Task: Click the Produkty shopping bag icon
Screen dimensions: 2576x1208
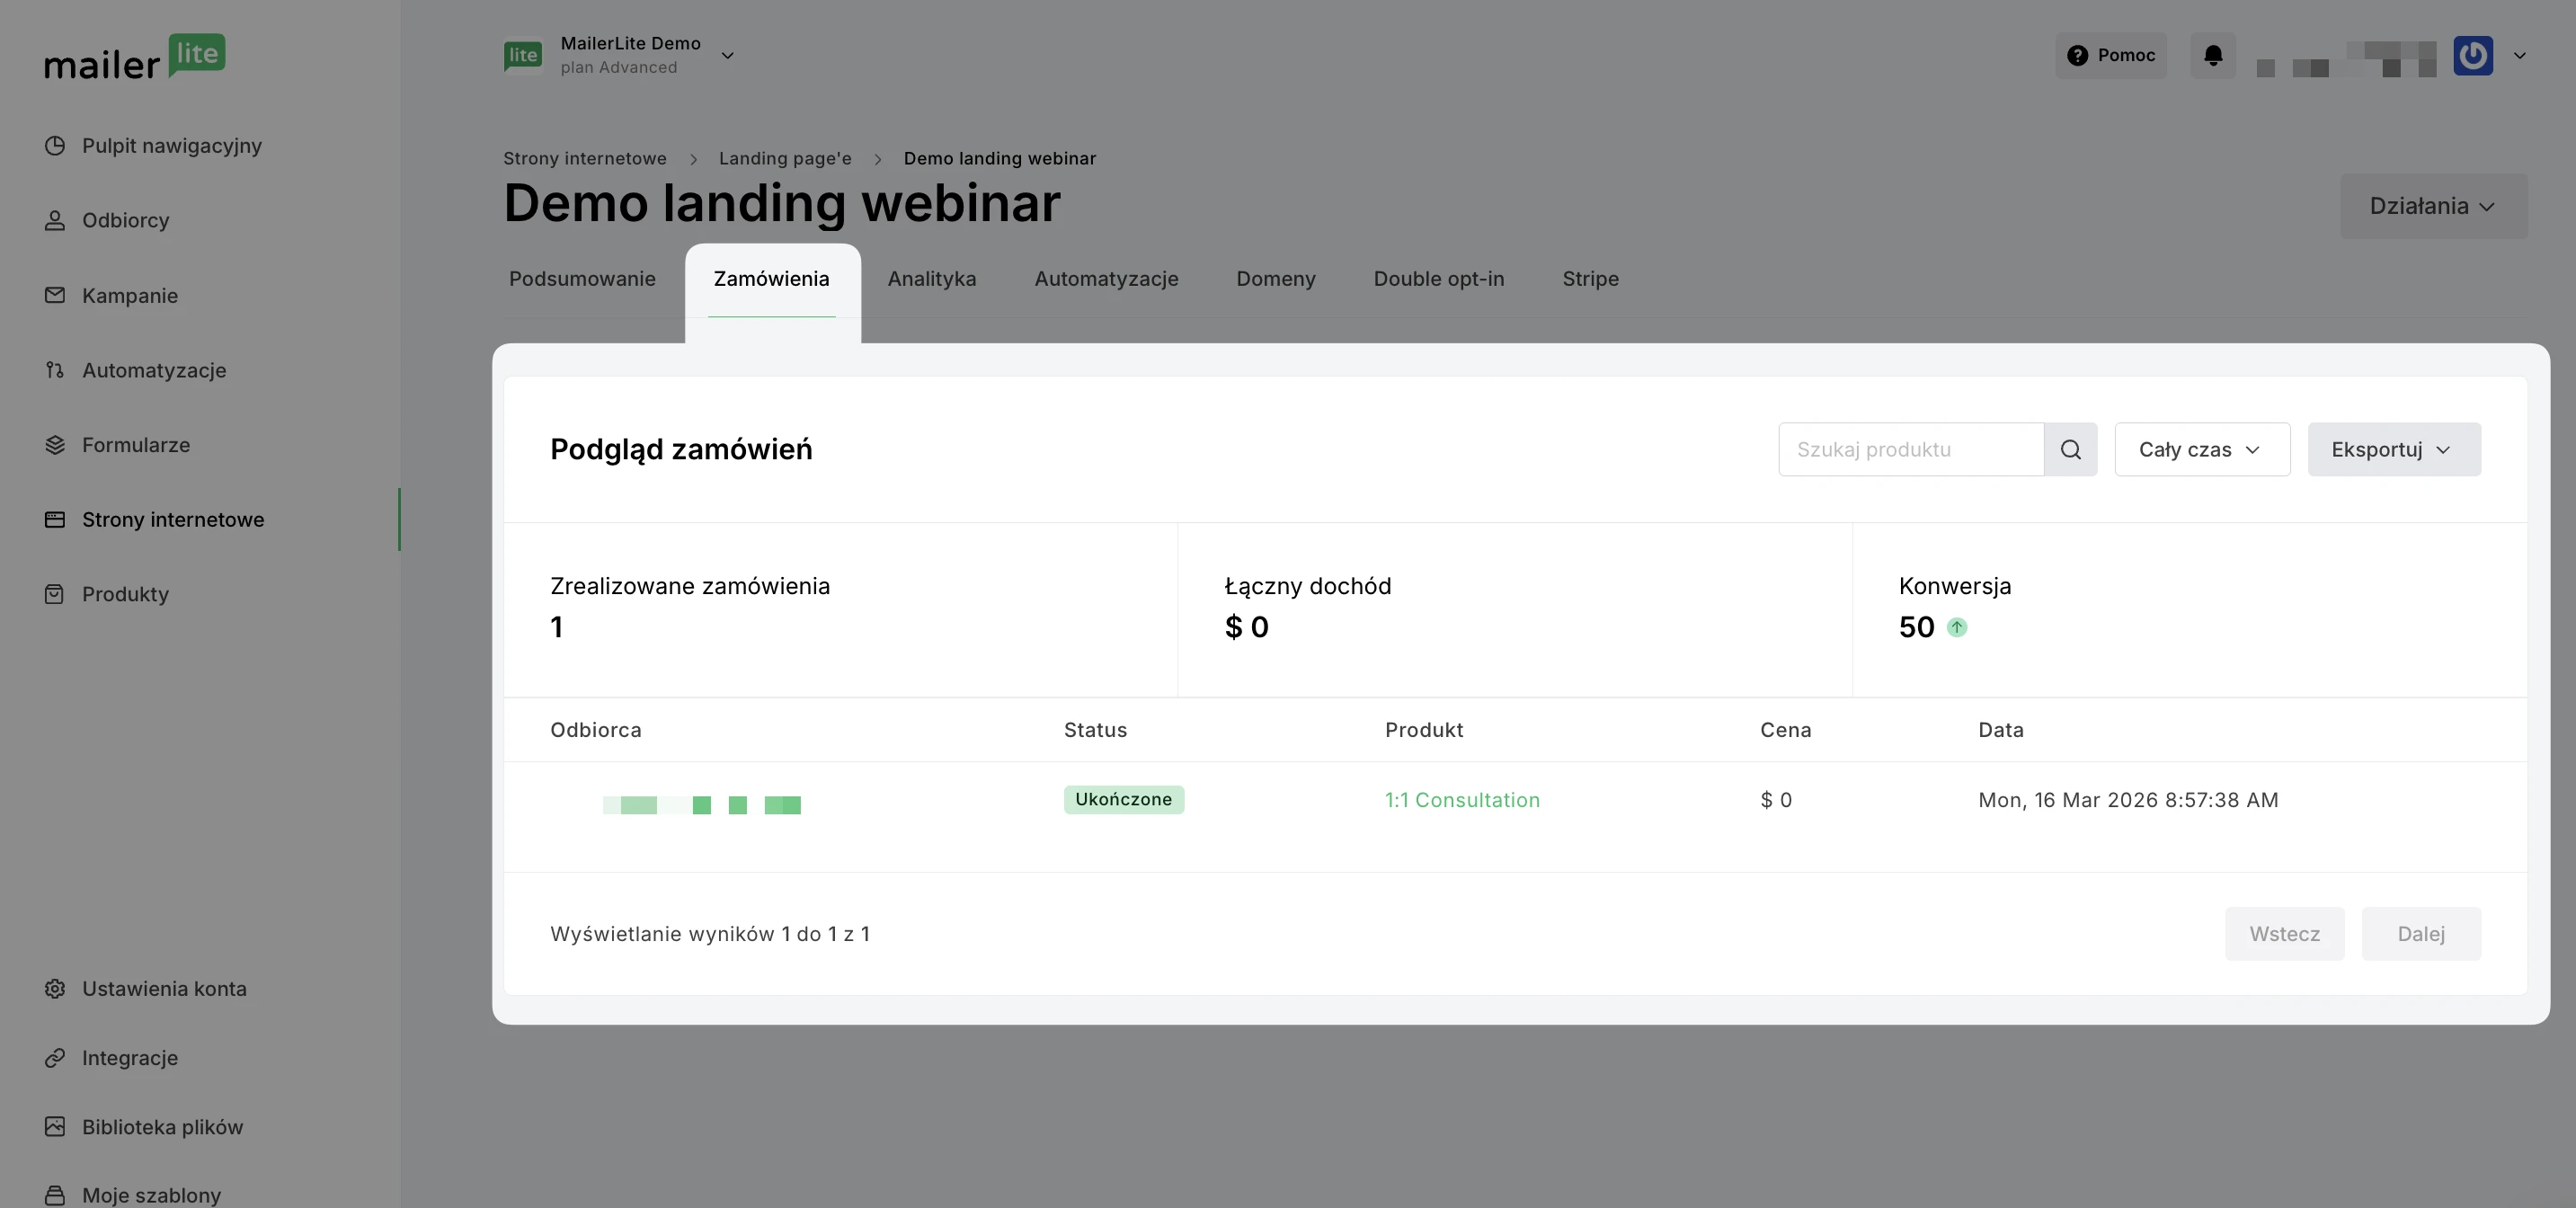Action: (x=55, y=594)
